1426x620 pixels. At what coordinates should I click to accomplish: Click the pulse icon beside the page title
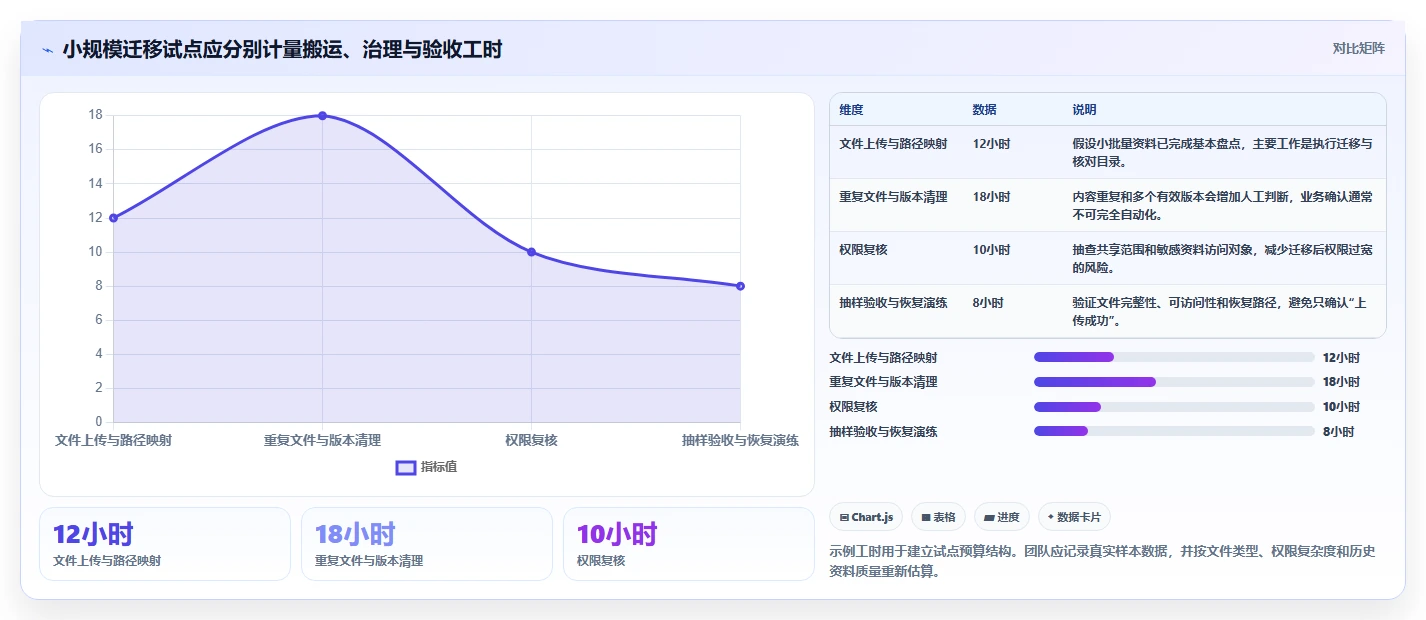(48, 49)
